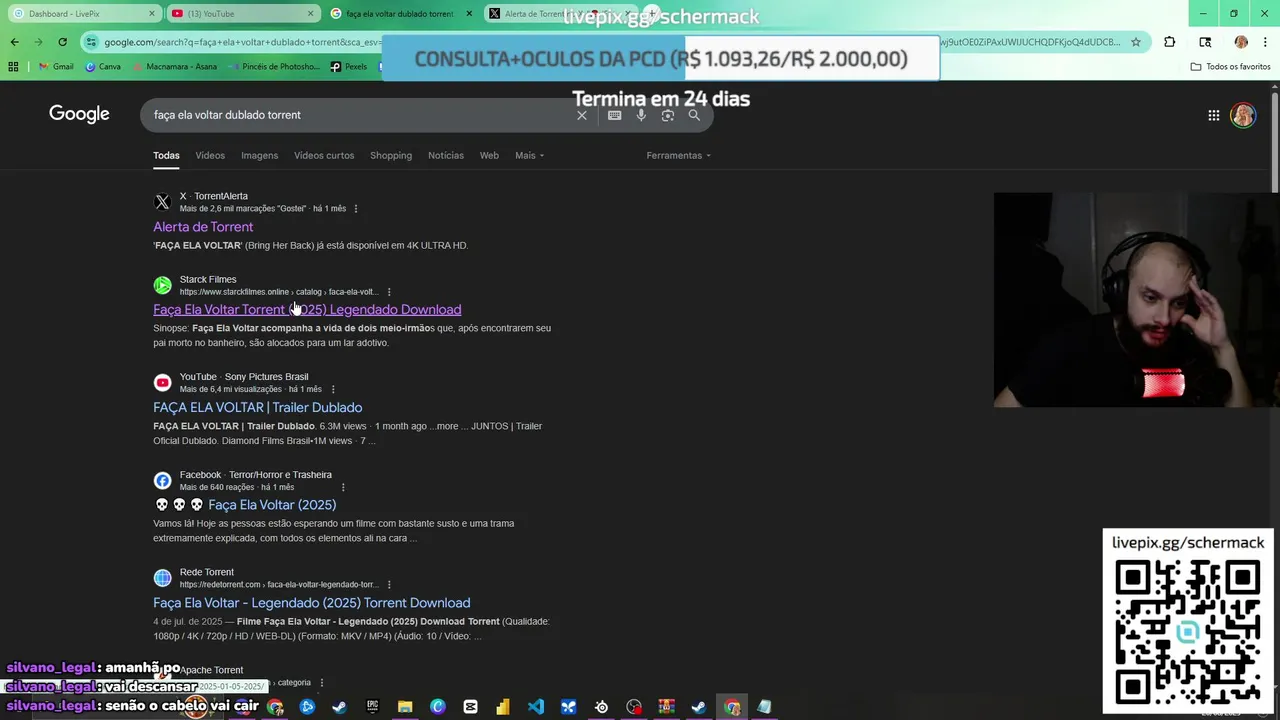
Task: Open FAÇA ELA VOLTAR Trailer Dublado link
Action: tap(258, 407)
